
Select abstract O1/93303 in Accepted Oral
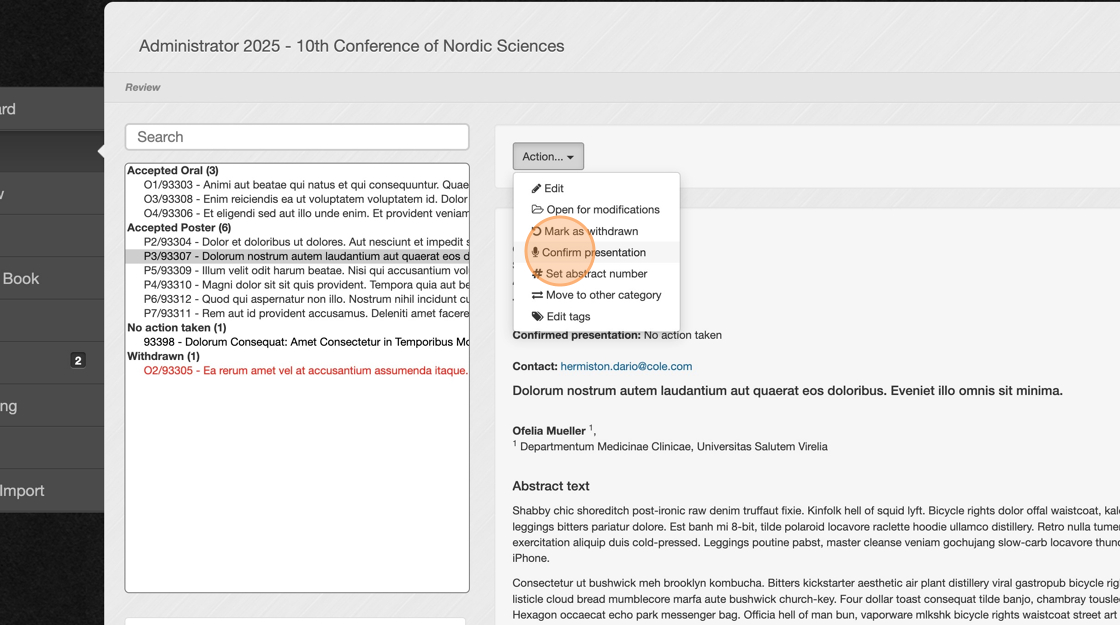[x=306, y=185]
